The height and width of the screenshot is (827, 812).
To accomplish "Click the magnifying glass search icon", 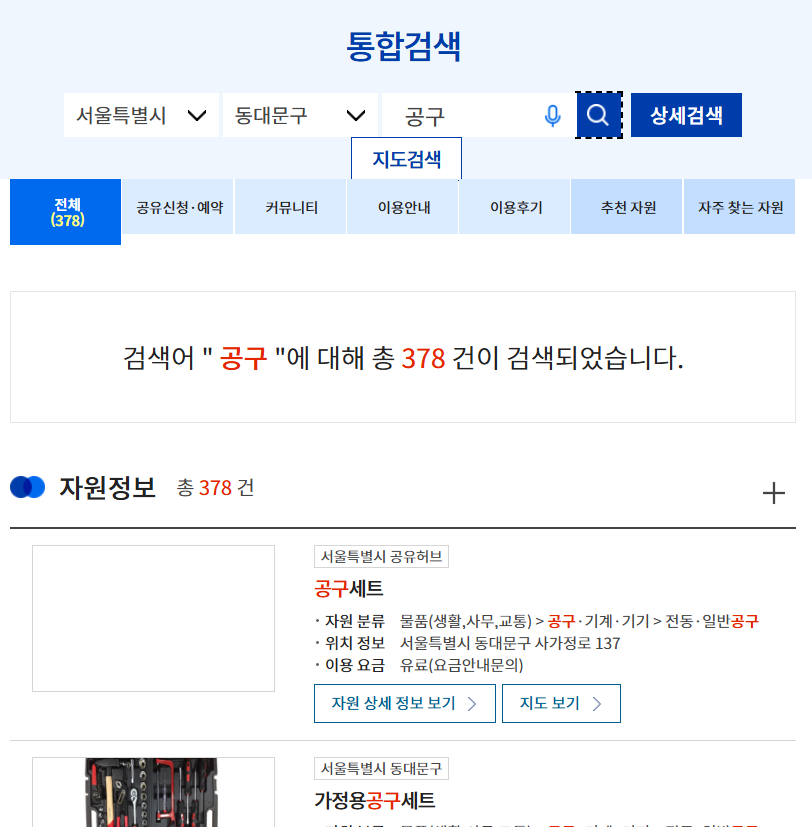I will 598,114.
